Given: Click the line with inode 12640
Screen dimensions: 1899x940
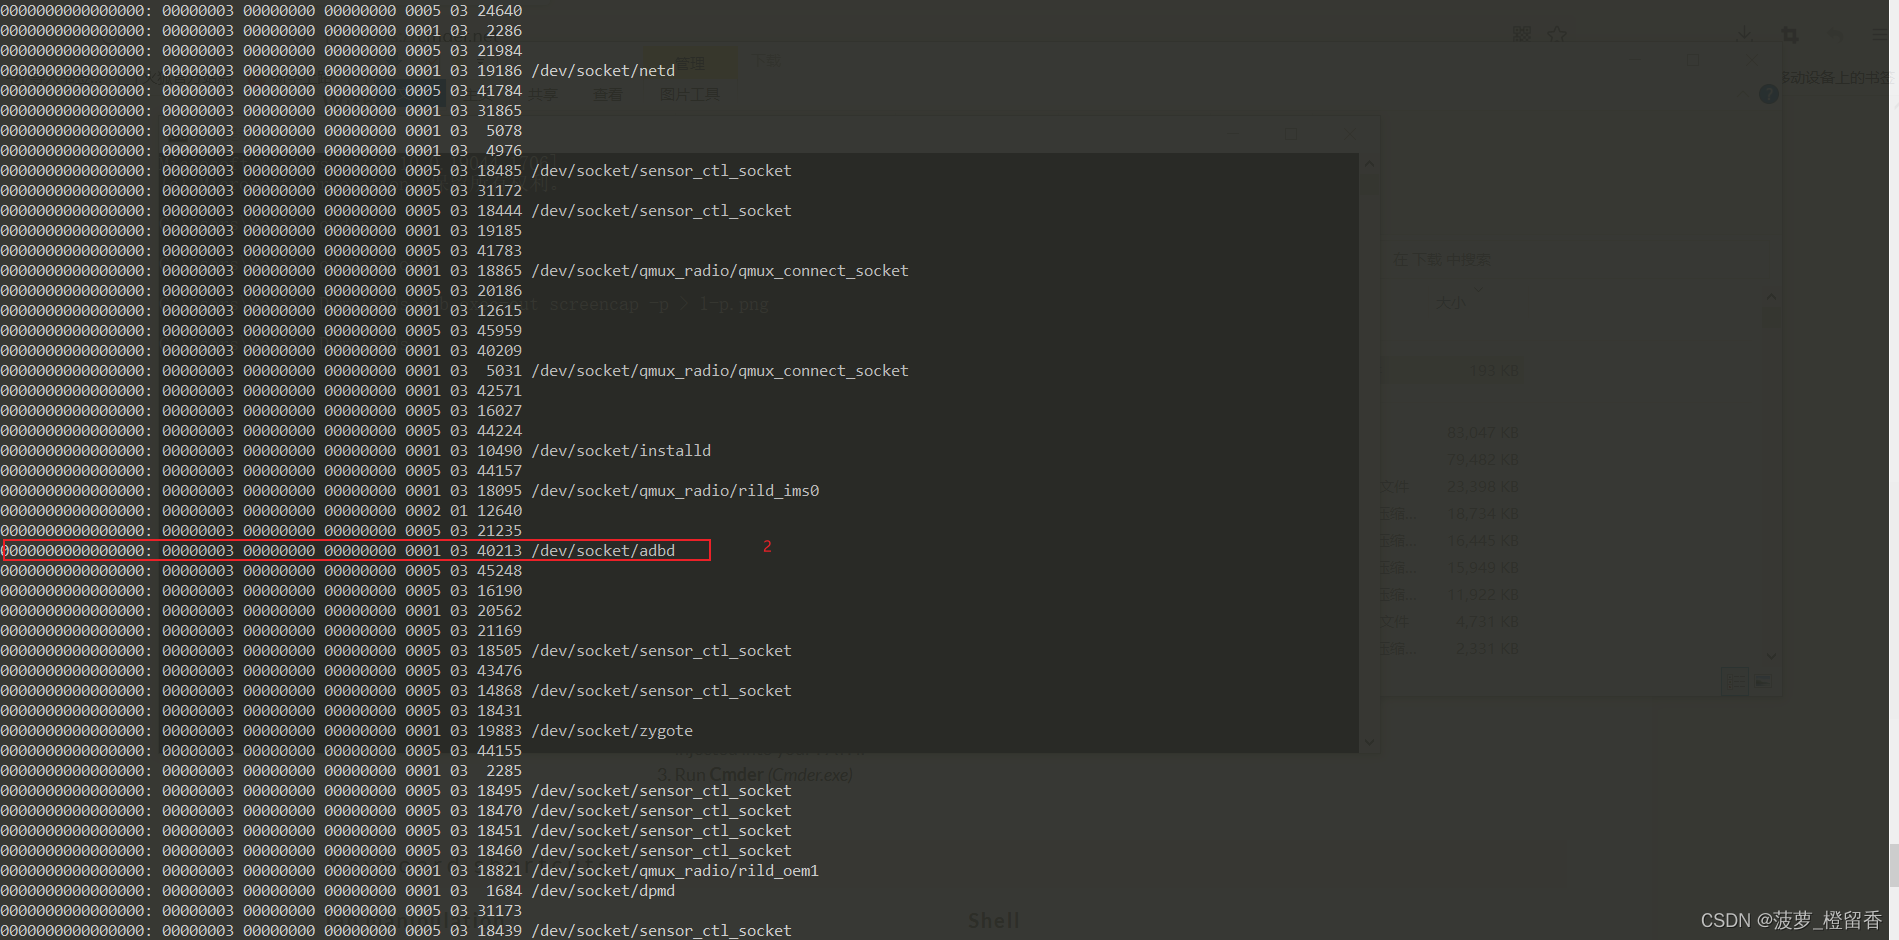Looking at the screenshot, I should click(261, 511).
